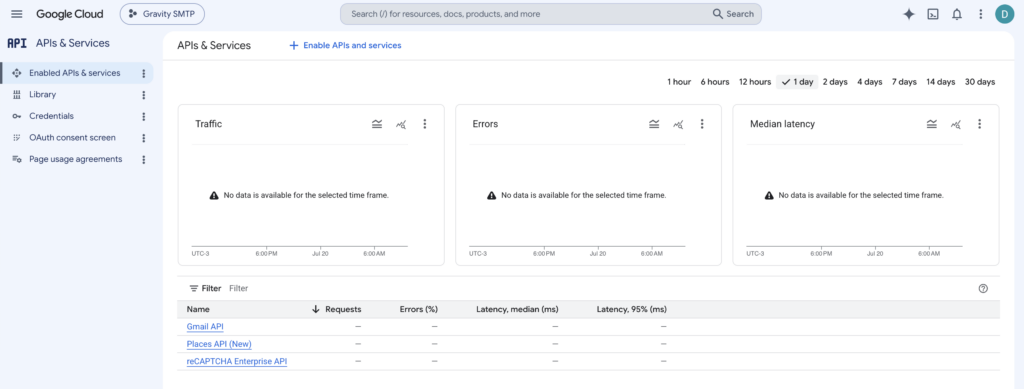The height and width of the screenshot is (389, 1024).
Task: Select the 7 days time range
Action: point(904,82)
